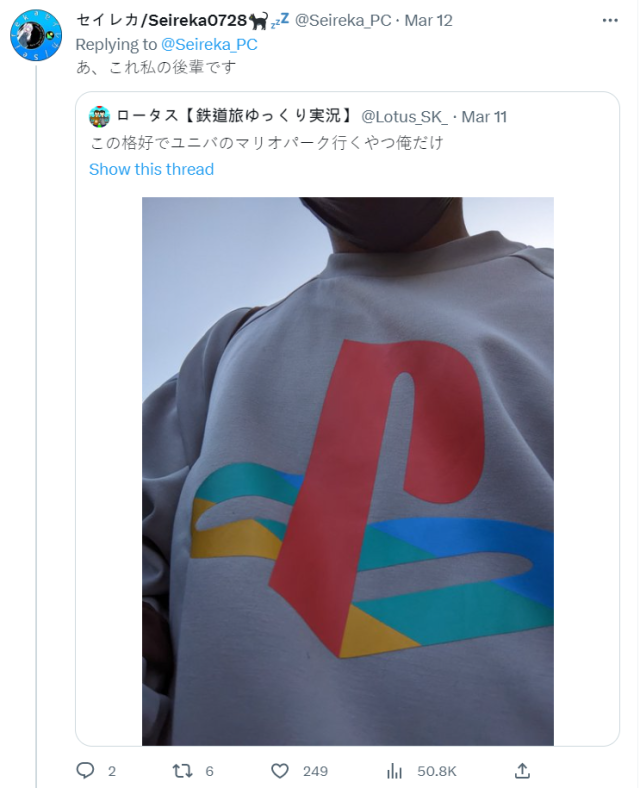Viewport: 640px width, 788px height.
Task: Open the three-dot more options menu
Action: tap(610, 21)
